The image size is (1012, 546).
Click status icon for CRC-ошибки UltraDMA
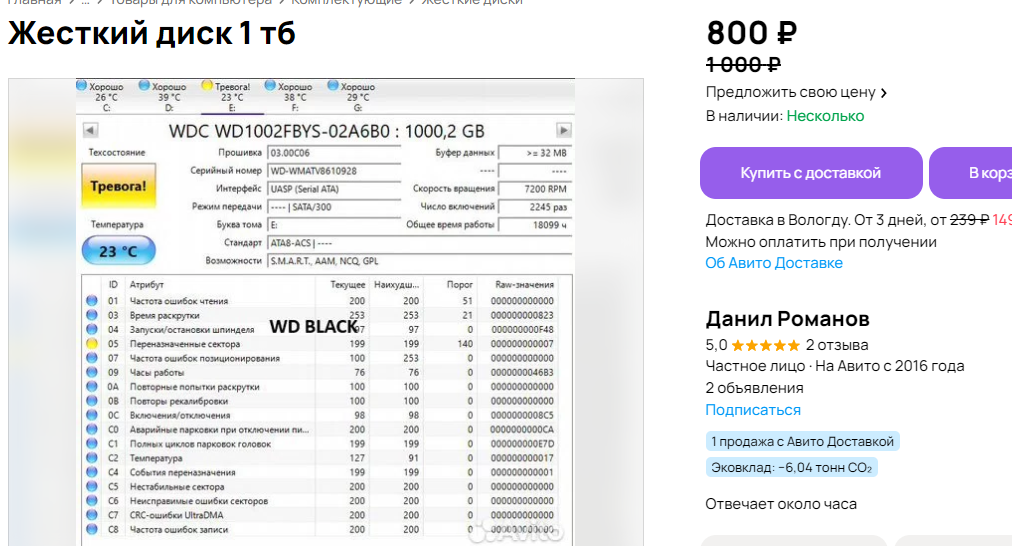pyautogui.click(x=92, y=515)
